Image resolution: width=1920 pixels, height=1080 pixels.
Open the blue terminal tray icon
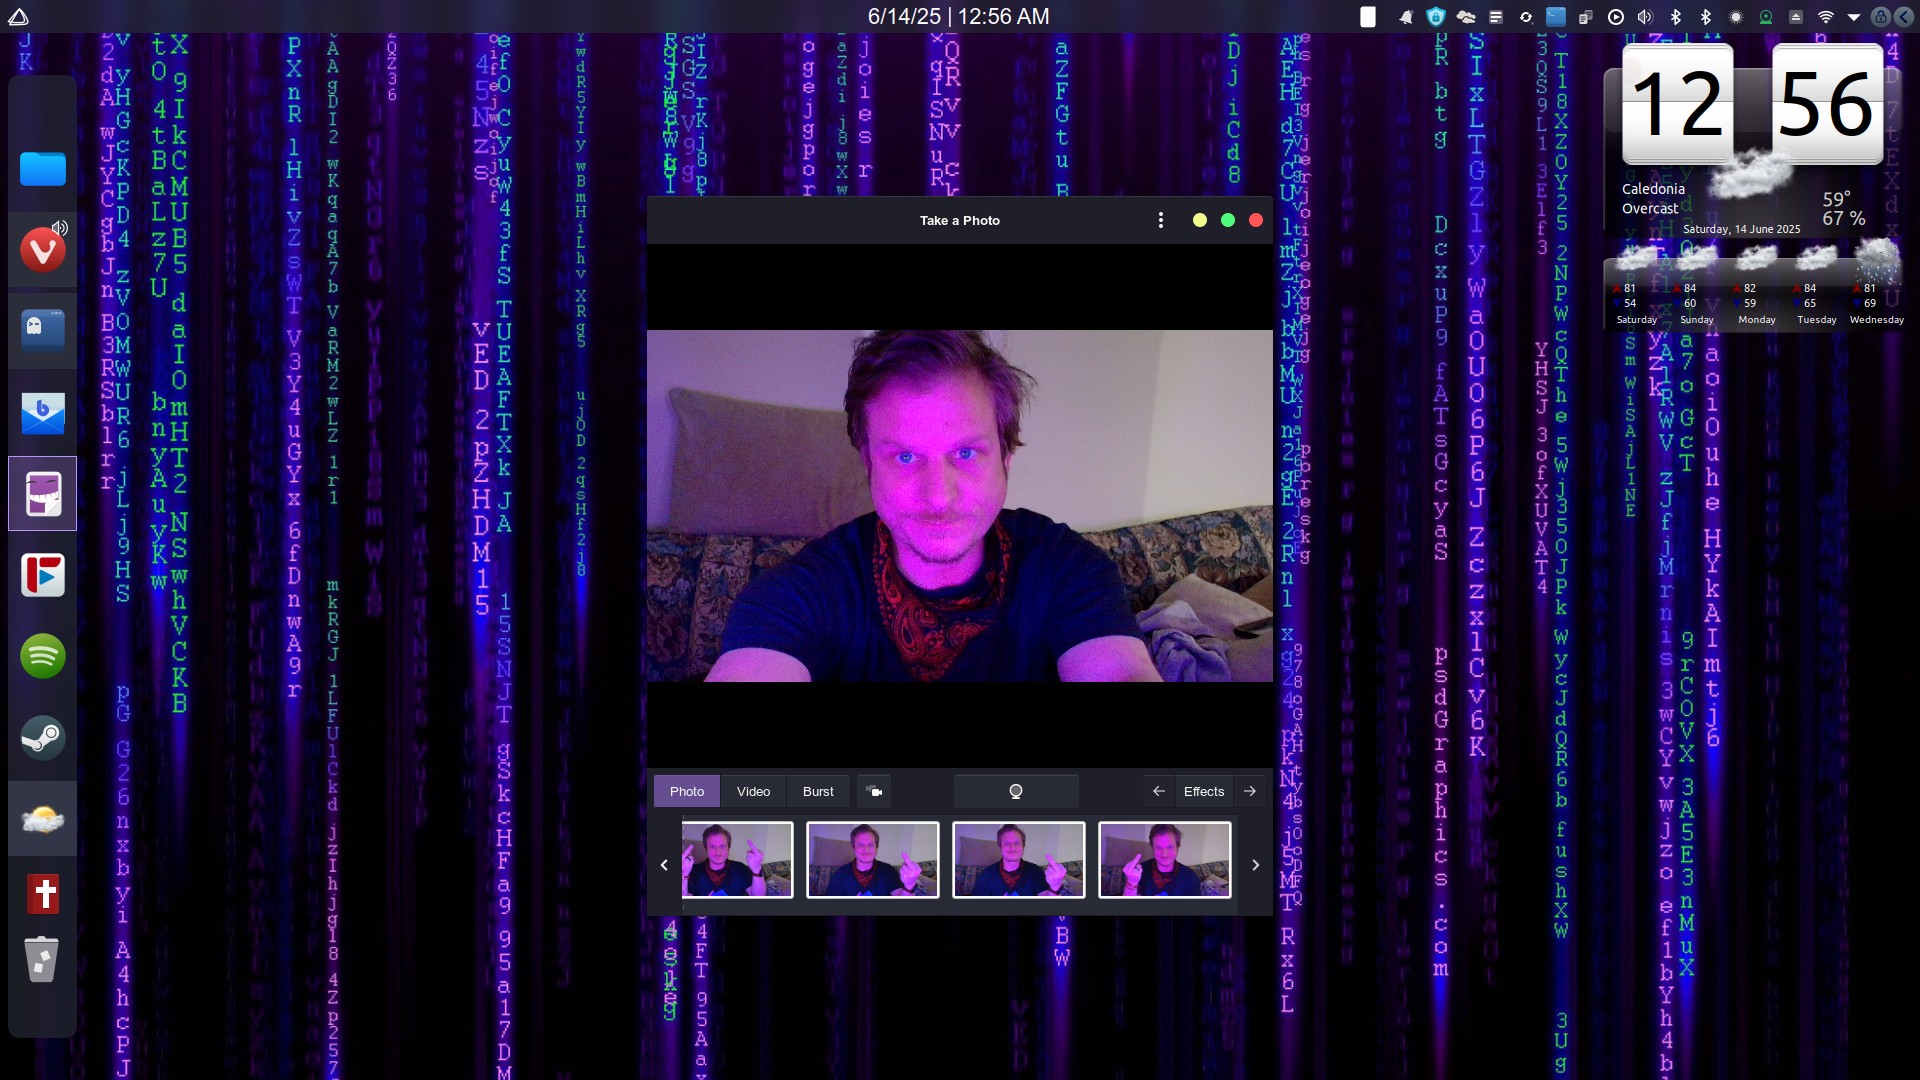(1556, 17)
